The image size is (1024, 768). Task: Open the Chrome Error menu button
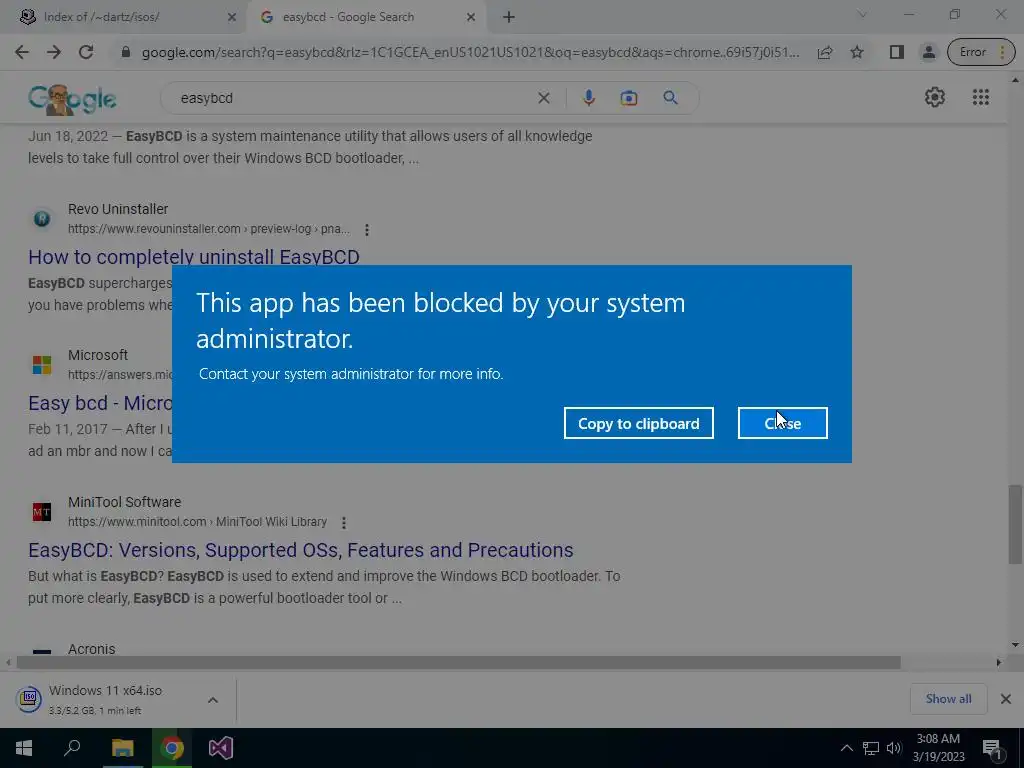pos(981,52)
